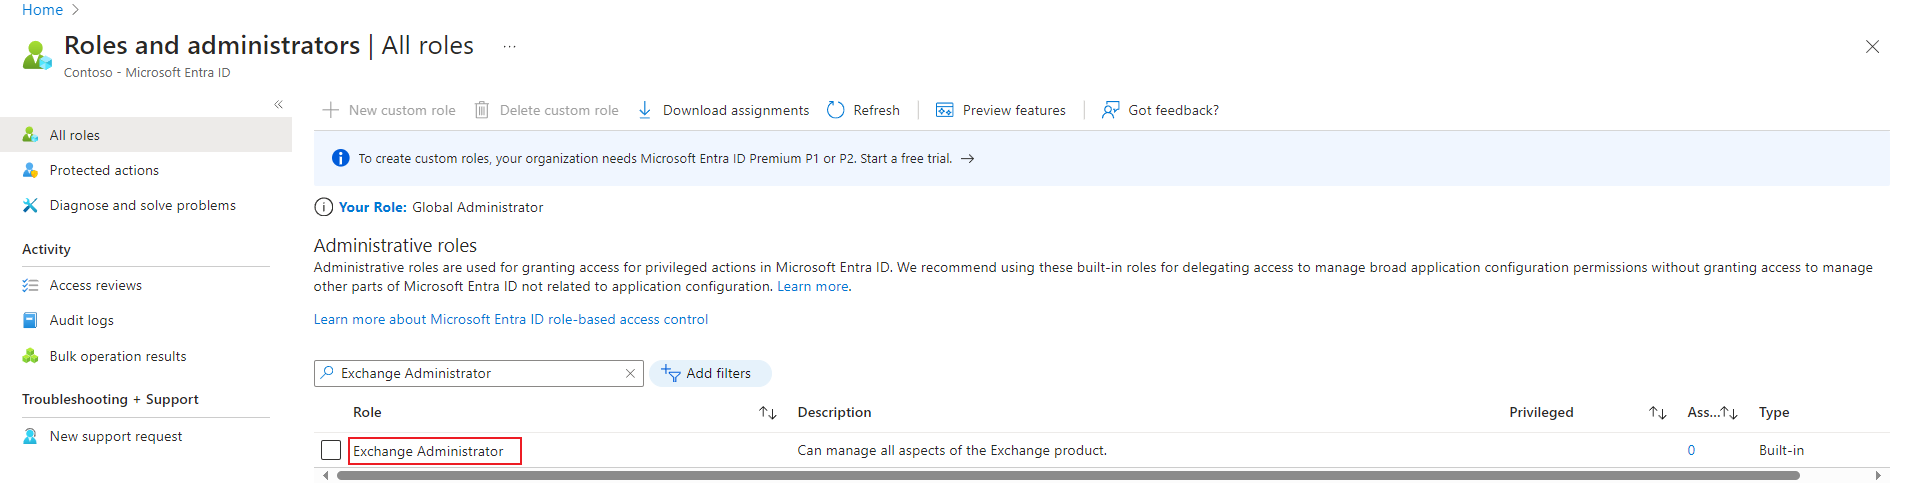Click the funnel icon in Add filters
This screenshot has width=1912, height=493.
(671, 373)
